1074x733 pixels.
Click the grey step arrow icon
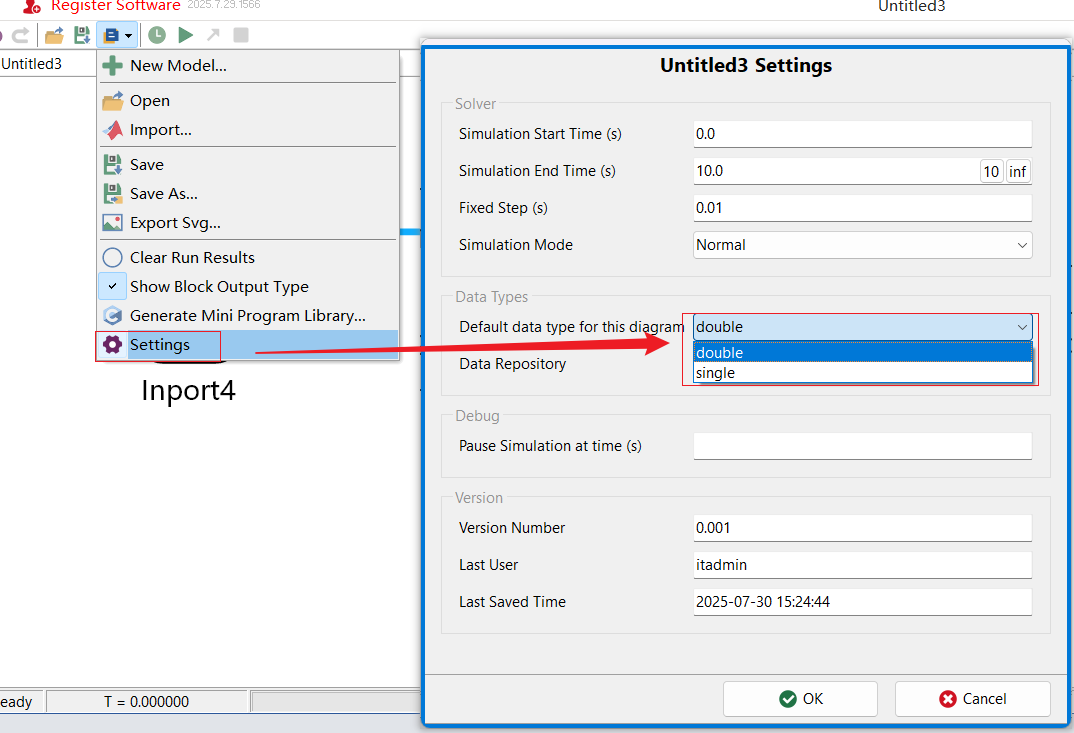point(213,35)
